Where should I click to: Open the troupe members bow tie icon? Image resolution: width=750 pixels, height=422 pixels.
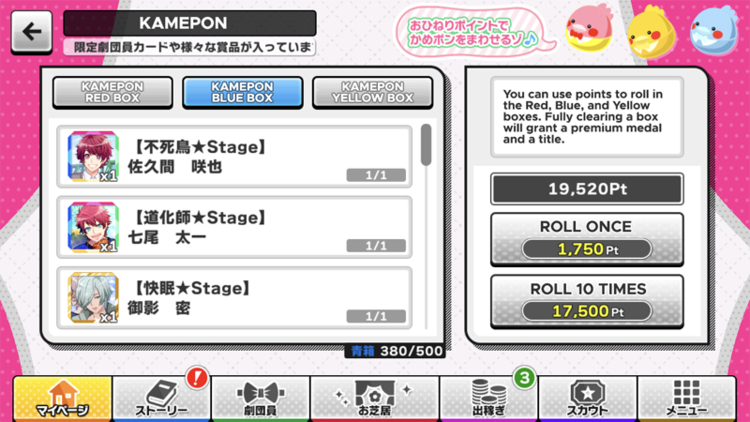point(260,399)
